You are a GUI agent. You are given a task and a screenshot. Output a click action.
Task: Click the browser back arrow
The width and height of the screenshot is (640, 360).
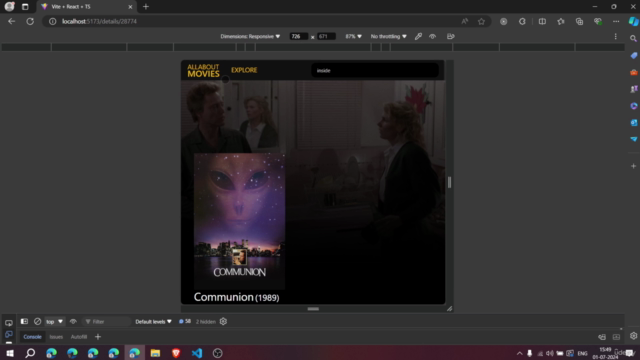pyautogui.click(x=11, y=21)
